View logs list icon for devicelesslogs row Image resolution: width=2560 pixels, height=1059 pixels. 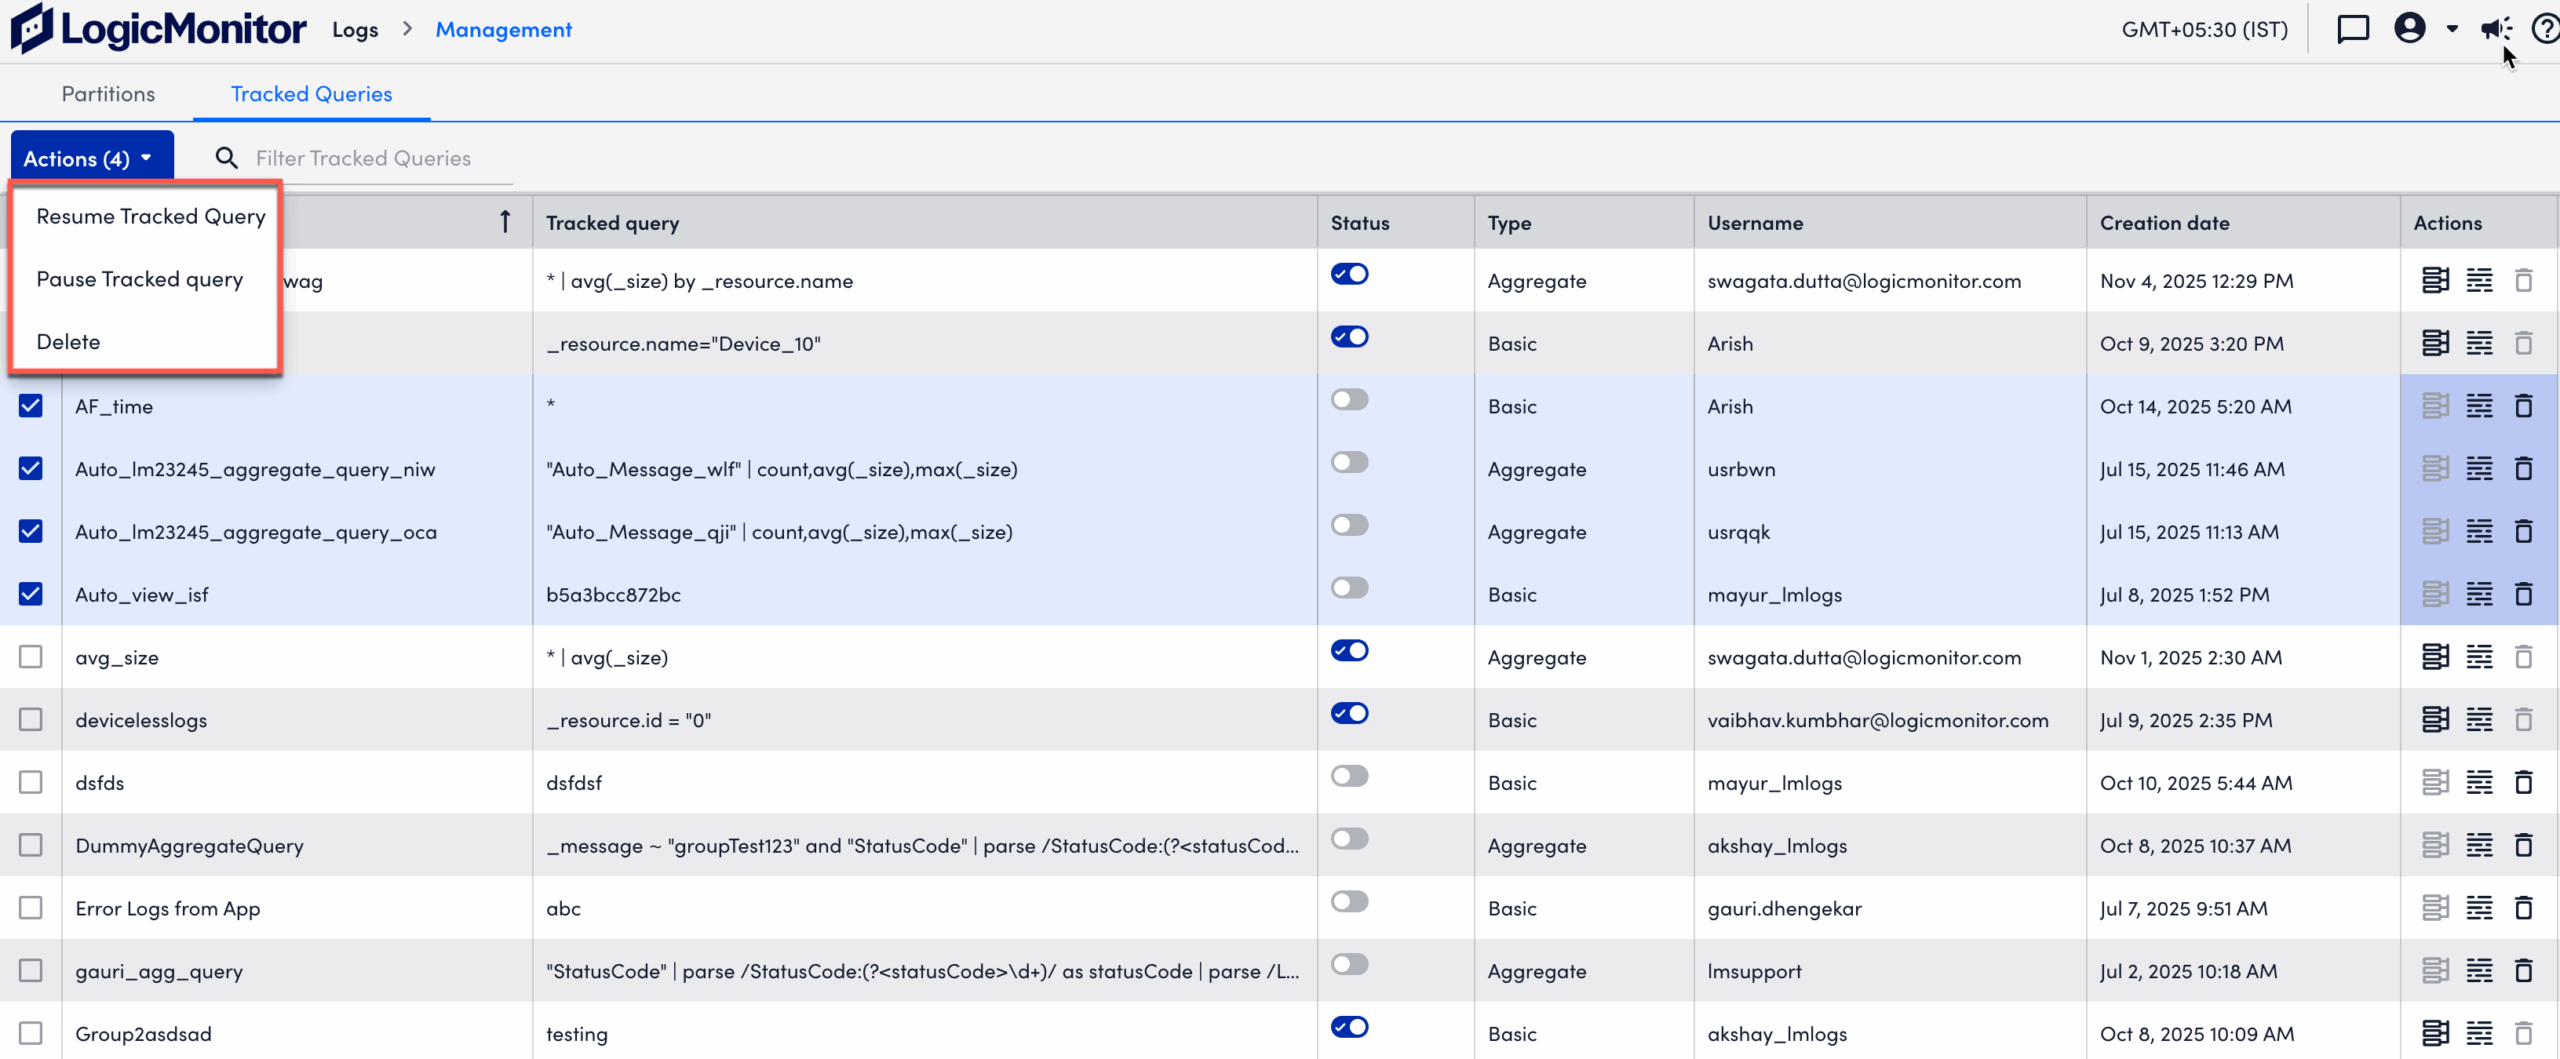(x=2481, y=719)
